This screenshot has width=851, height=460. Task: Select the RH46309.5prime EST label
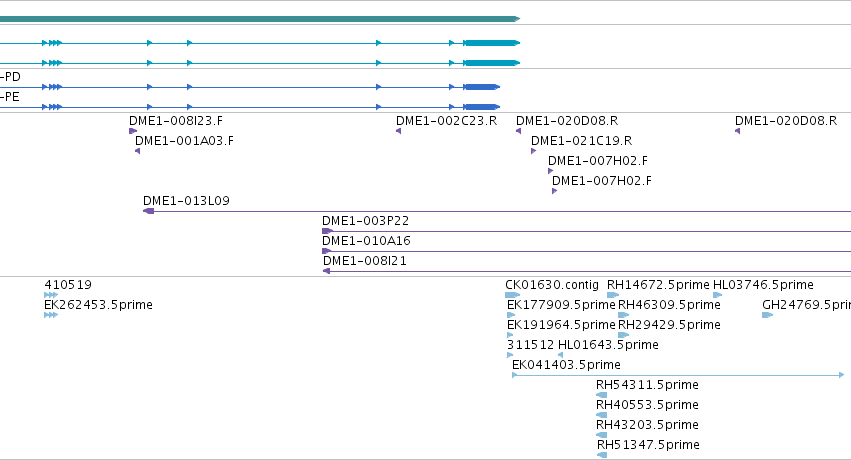[669, 305]
